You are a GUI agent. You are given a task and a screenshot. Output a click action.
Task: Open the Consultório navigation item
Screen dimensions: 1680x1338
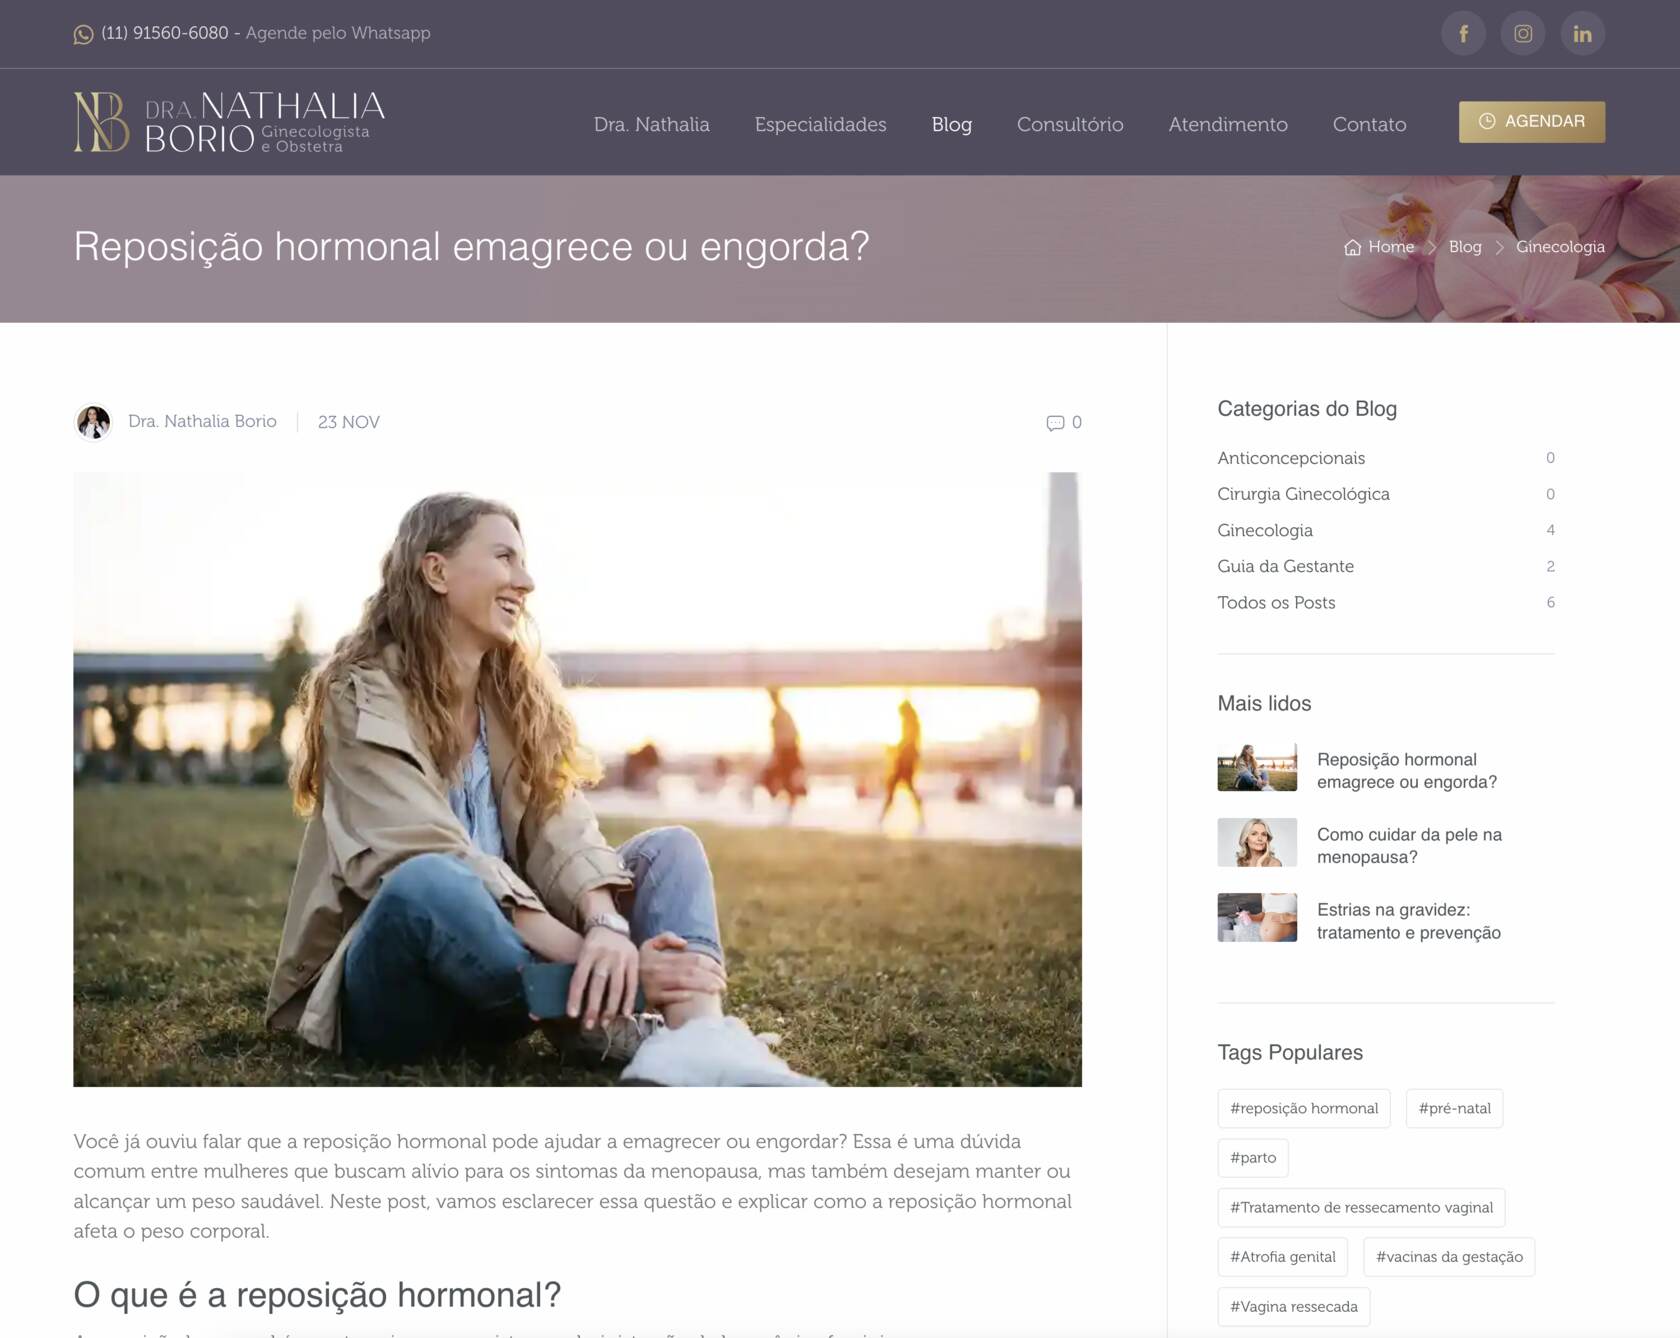(1070, 124)
